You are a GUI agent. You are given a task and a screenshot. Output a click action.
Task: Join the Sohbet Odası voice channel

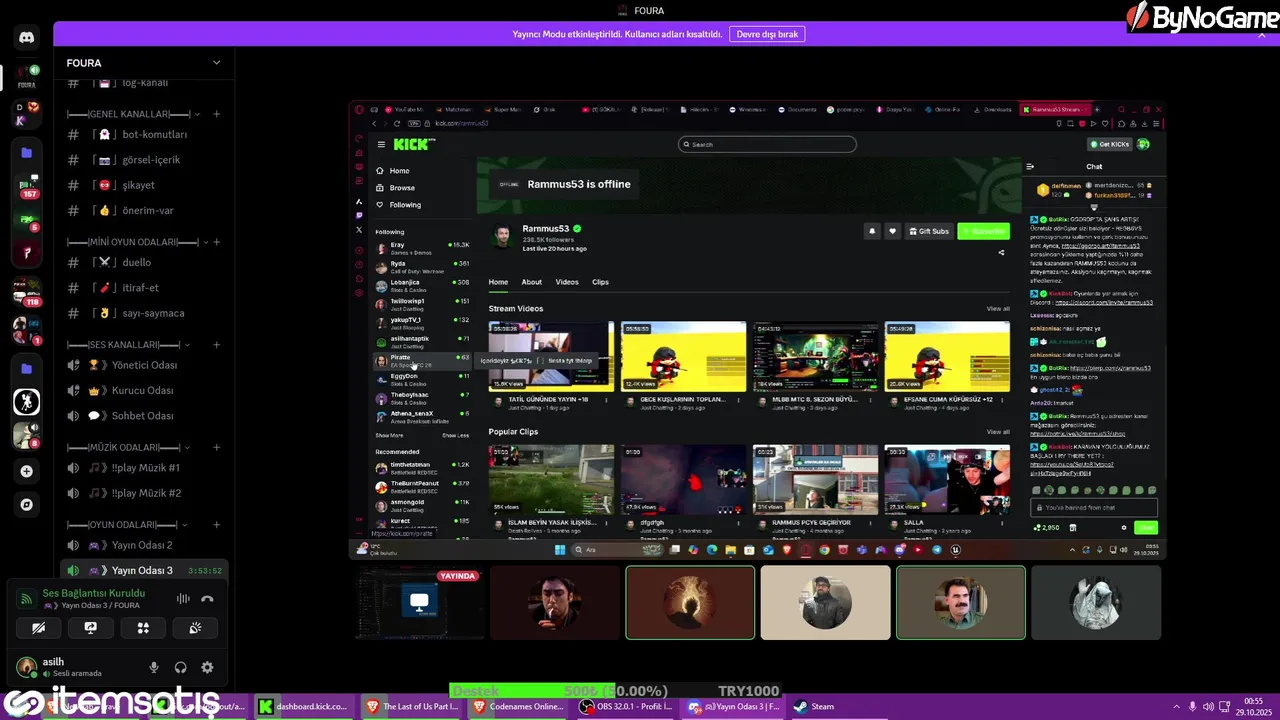click(144, 416)
